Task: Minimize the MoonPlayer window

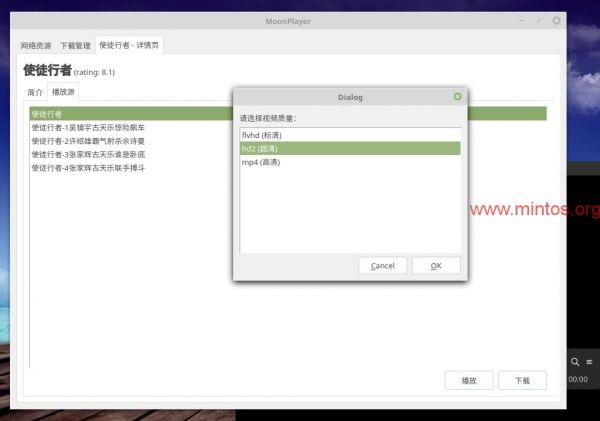Action: 522,20
